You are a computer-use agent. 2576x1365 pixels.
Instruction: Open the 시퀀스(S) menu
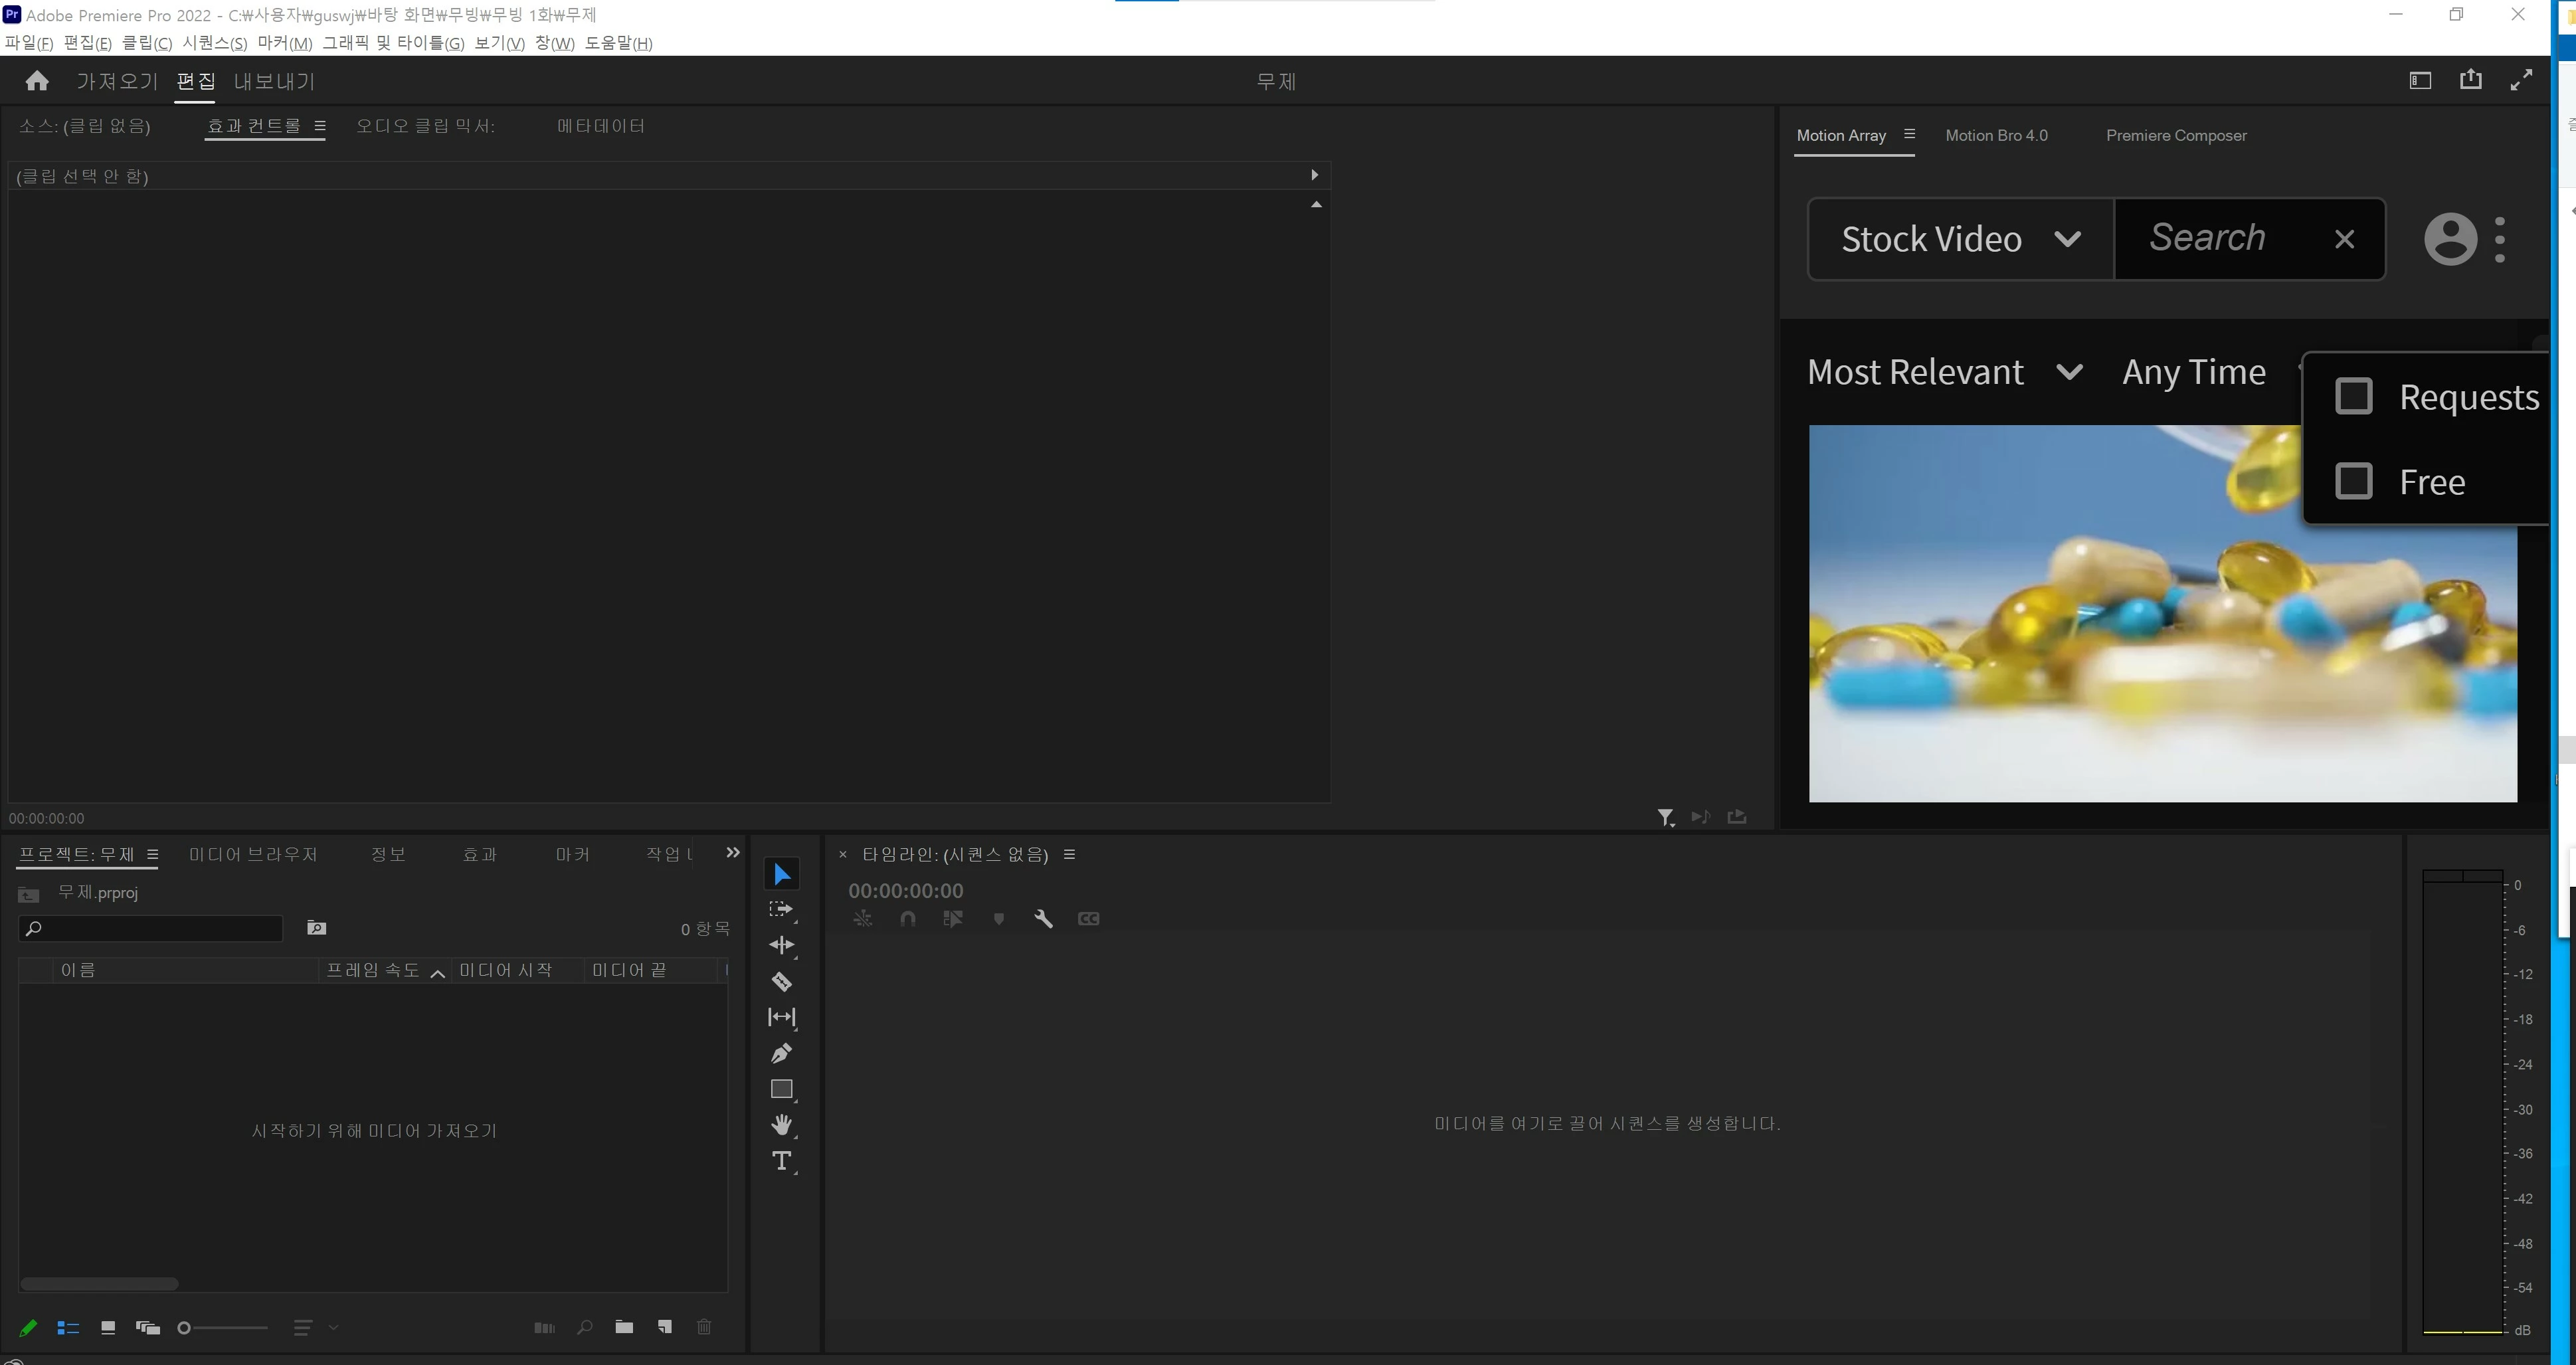point(214,43)
